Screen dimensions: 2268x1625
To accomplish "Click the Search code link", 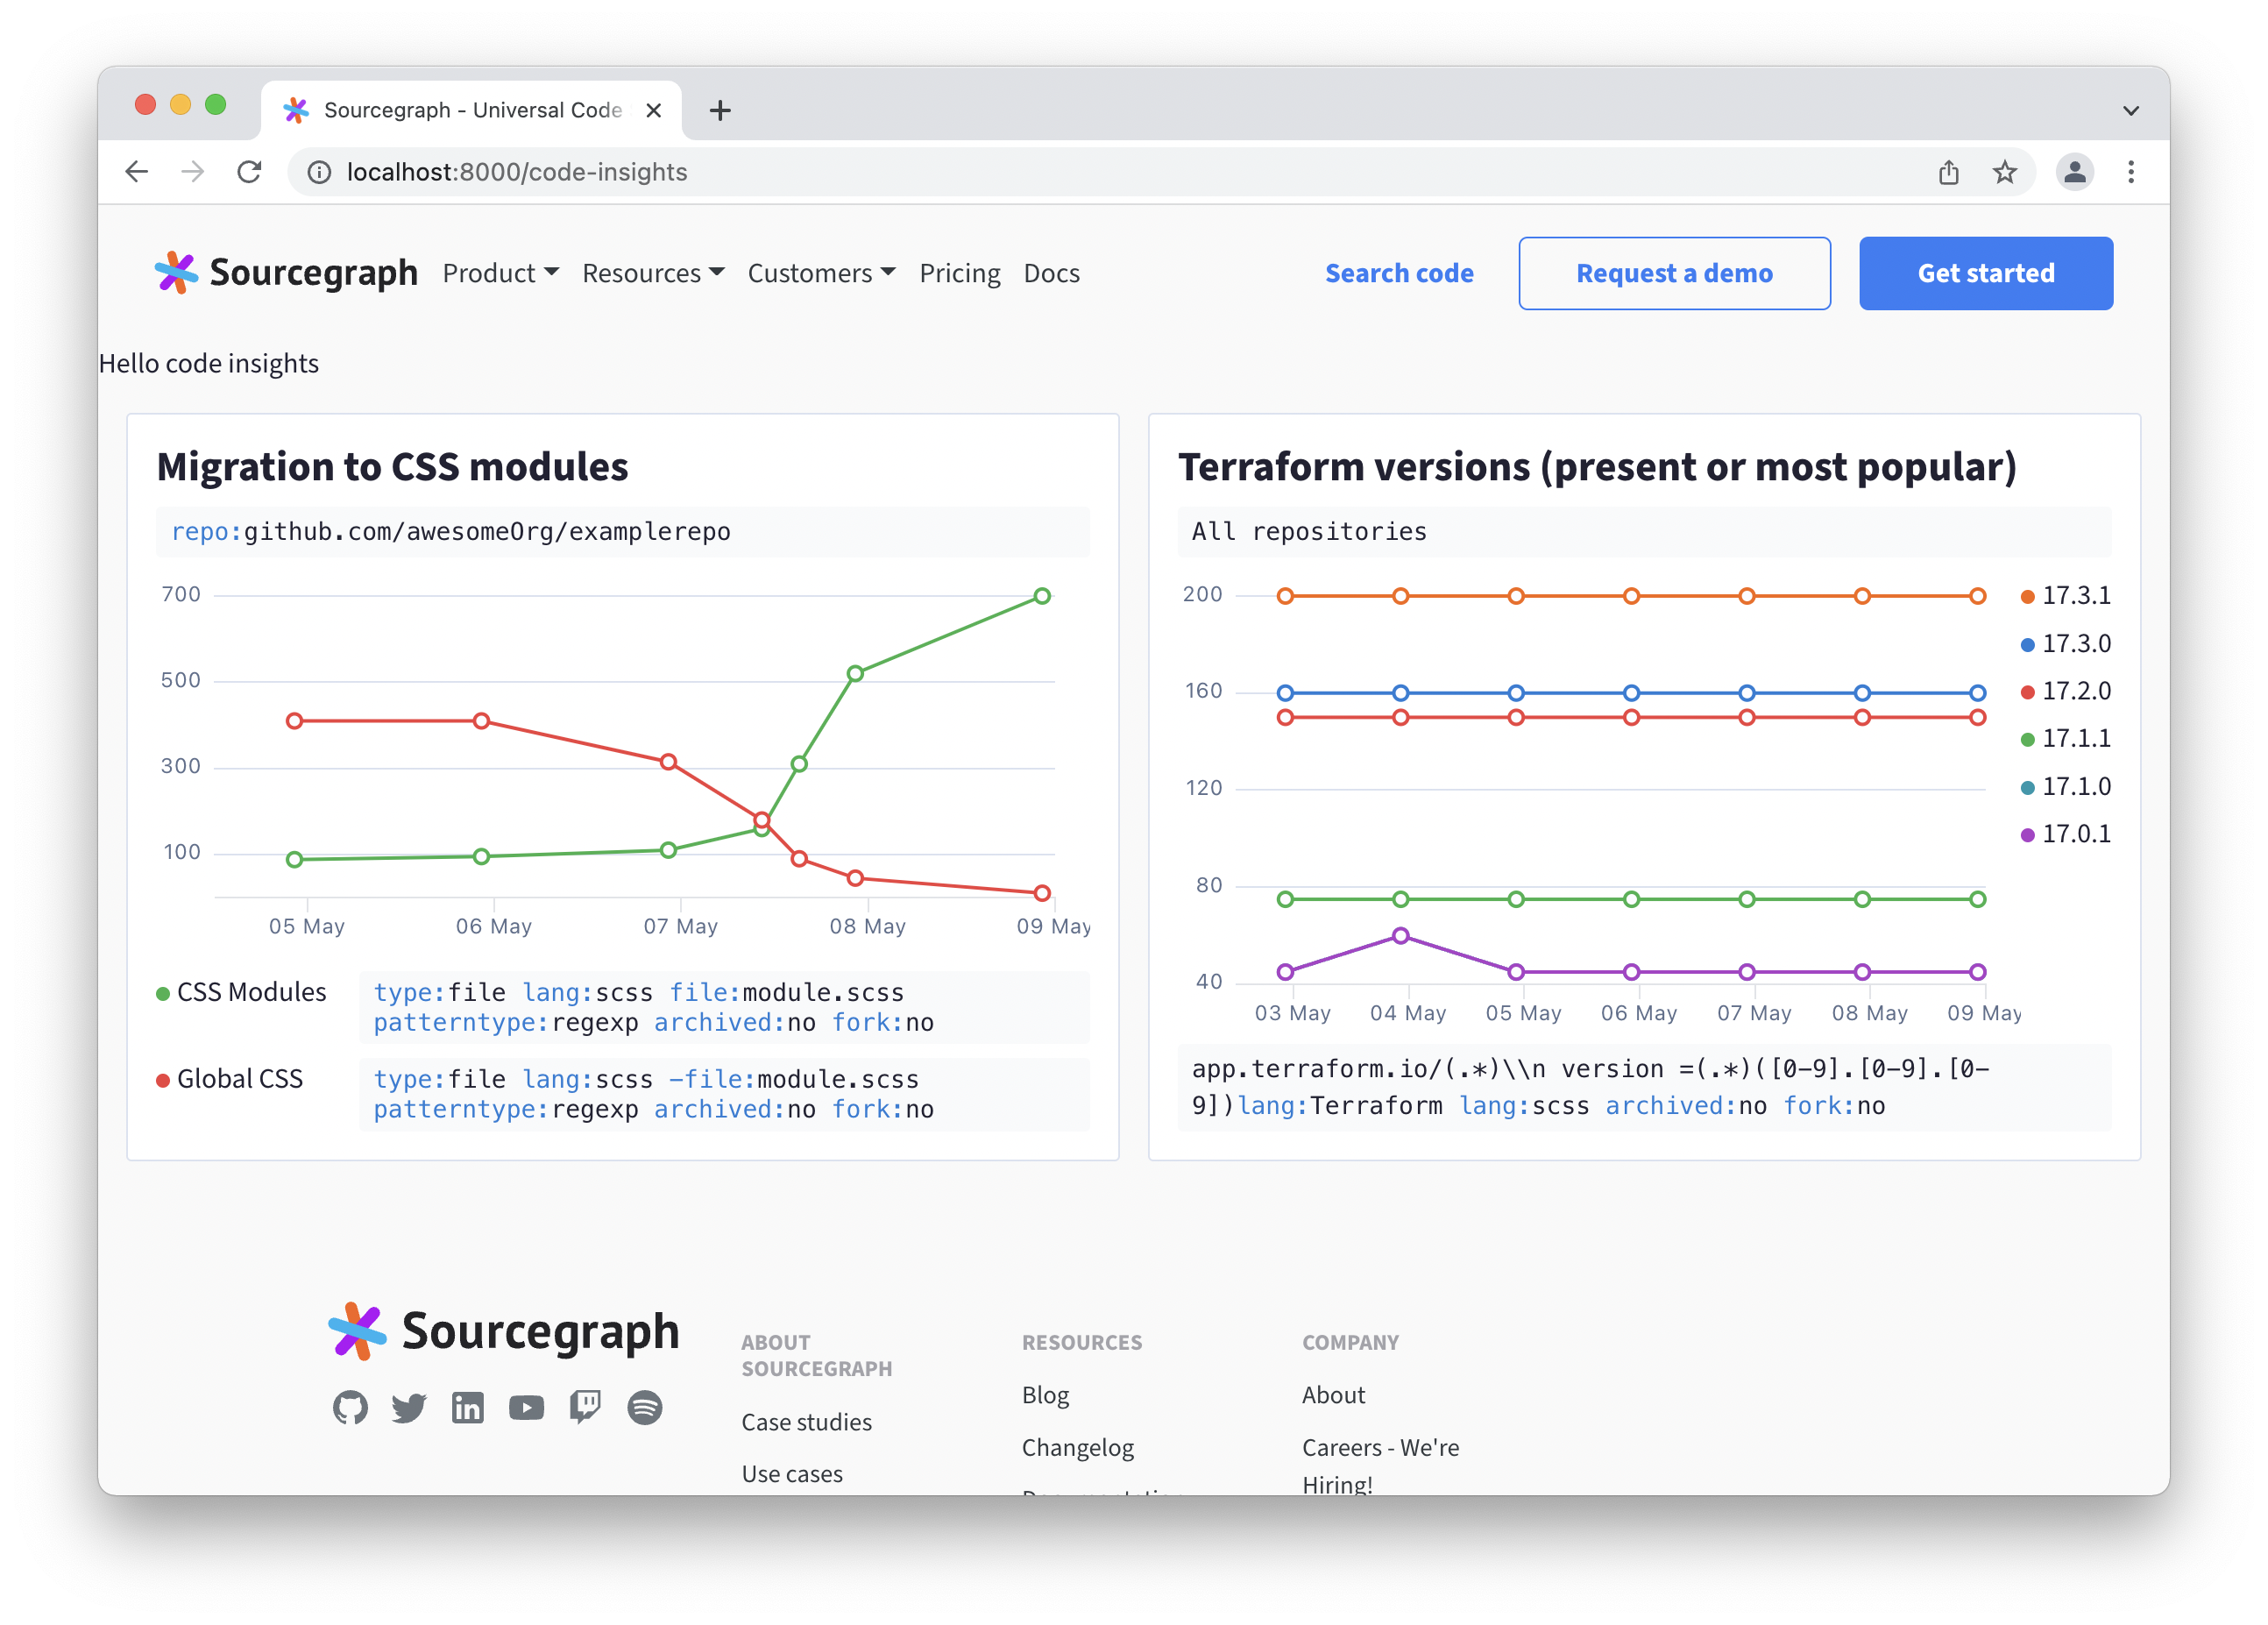I will coord(1399,273).
